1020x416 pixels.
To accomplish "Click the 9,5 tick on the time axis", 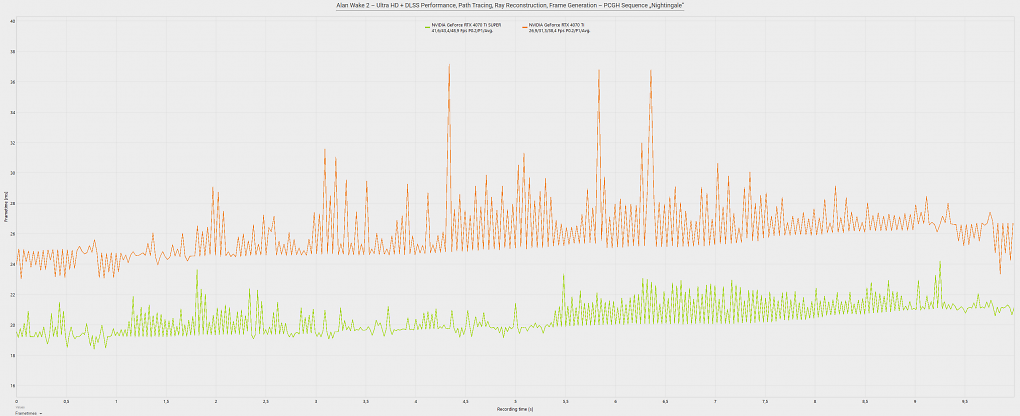I will (965, 402).
